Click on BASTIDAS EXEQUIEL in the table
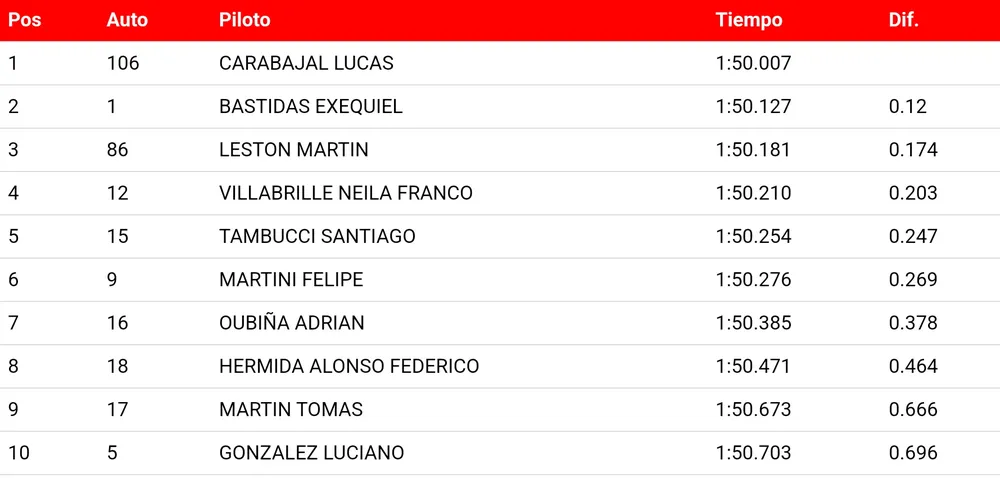 click(311, 107)
